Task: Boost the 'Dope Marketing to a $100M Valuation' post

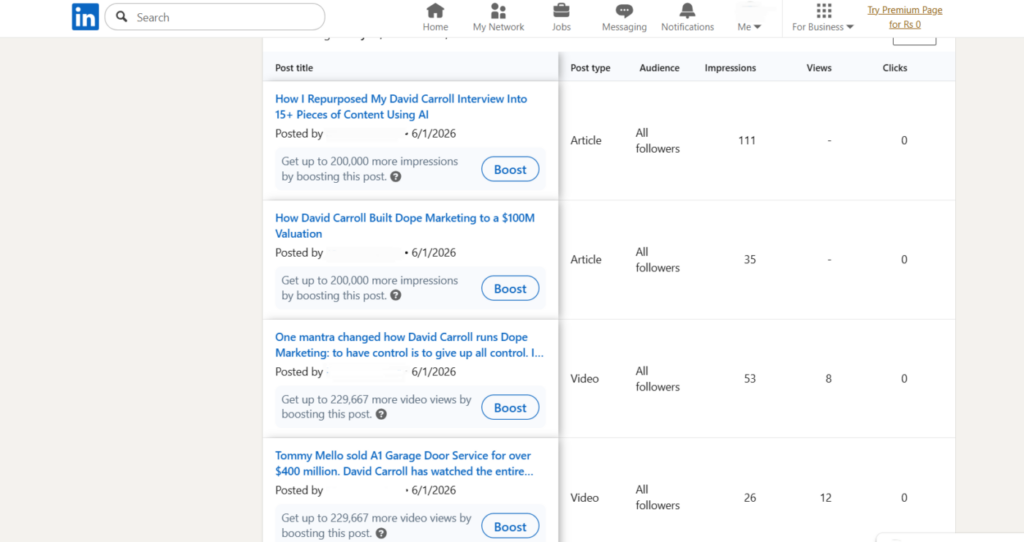Action: (x=510, y=289)
